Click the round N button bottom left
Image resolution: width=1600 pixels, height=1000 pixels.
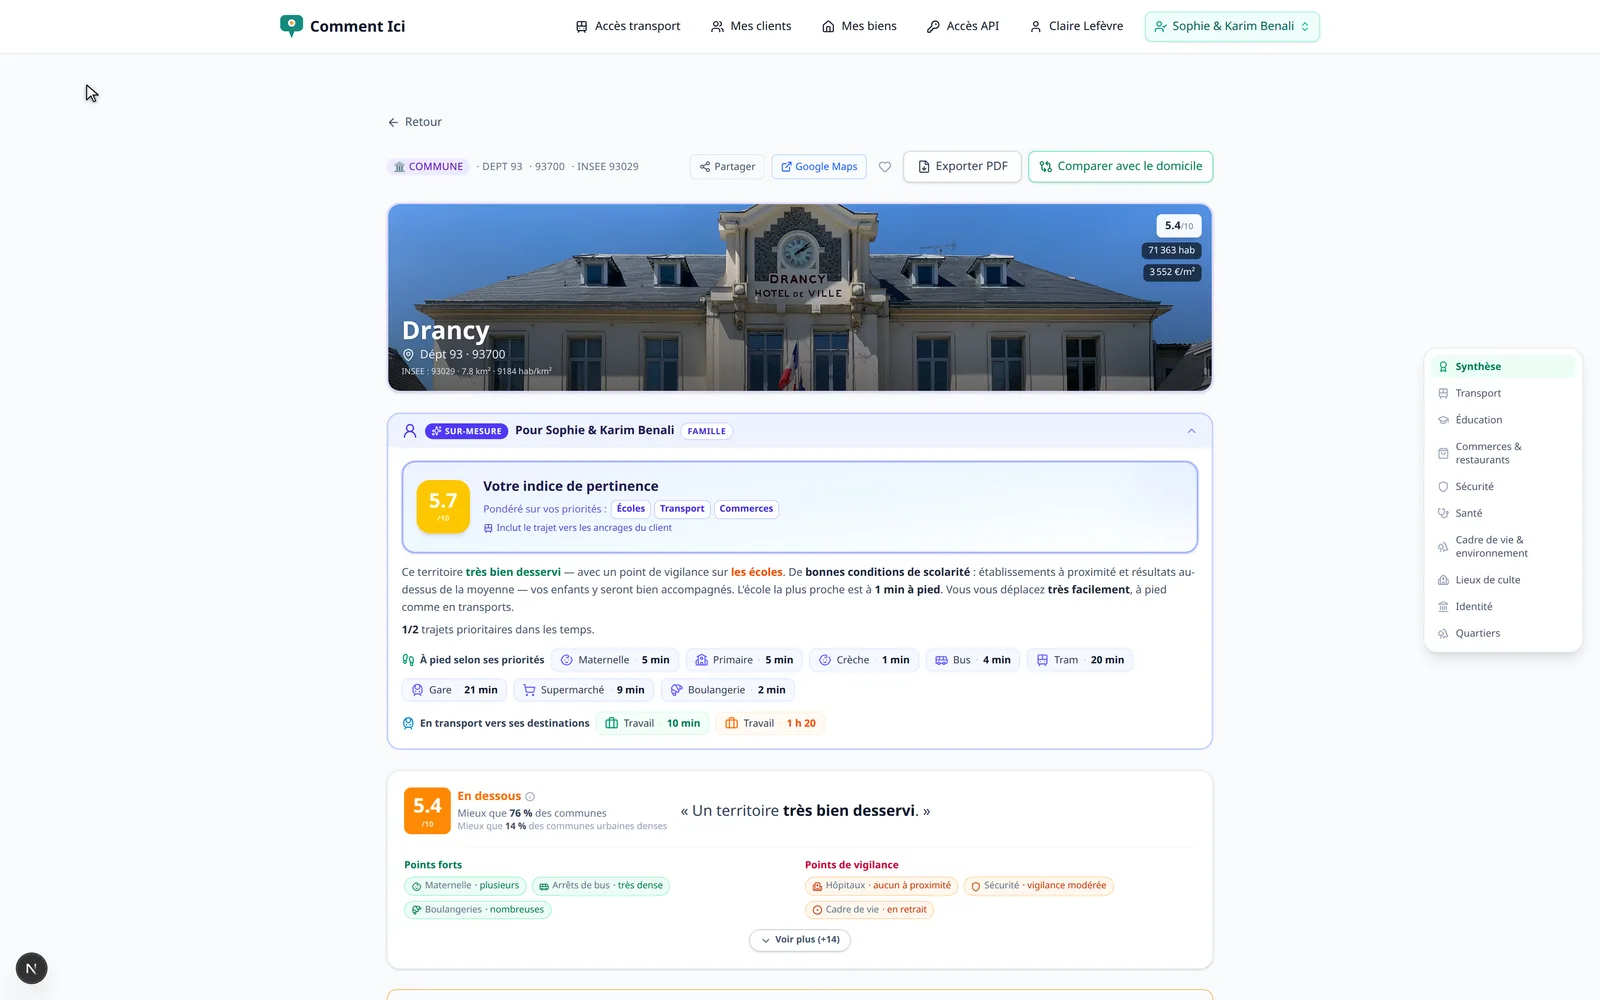32,968
